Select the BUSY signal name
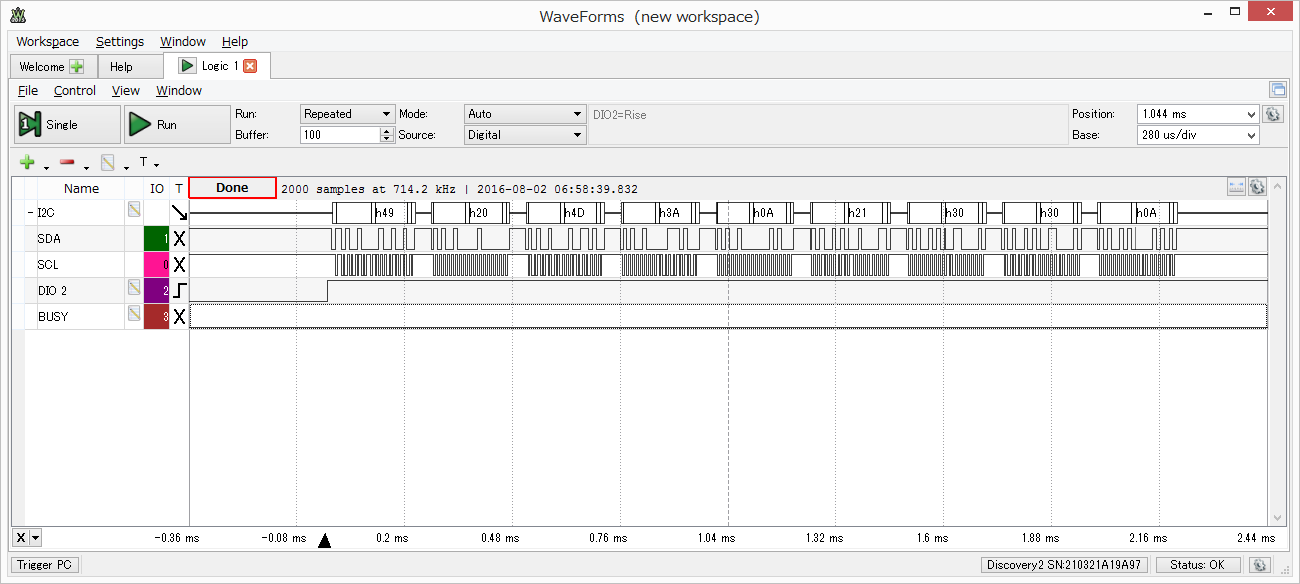 tap(53, 316)
